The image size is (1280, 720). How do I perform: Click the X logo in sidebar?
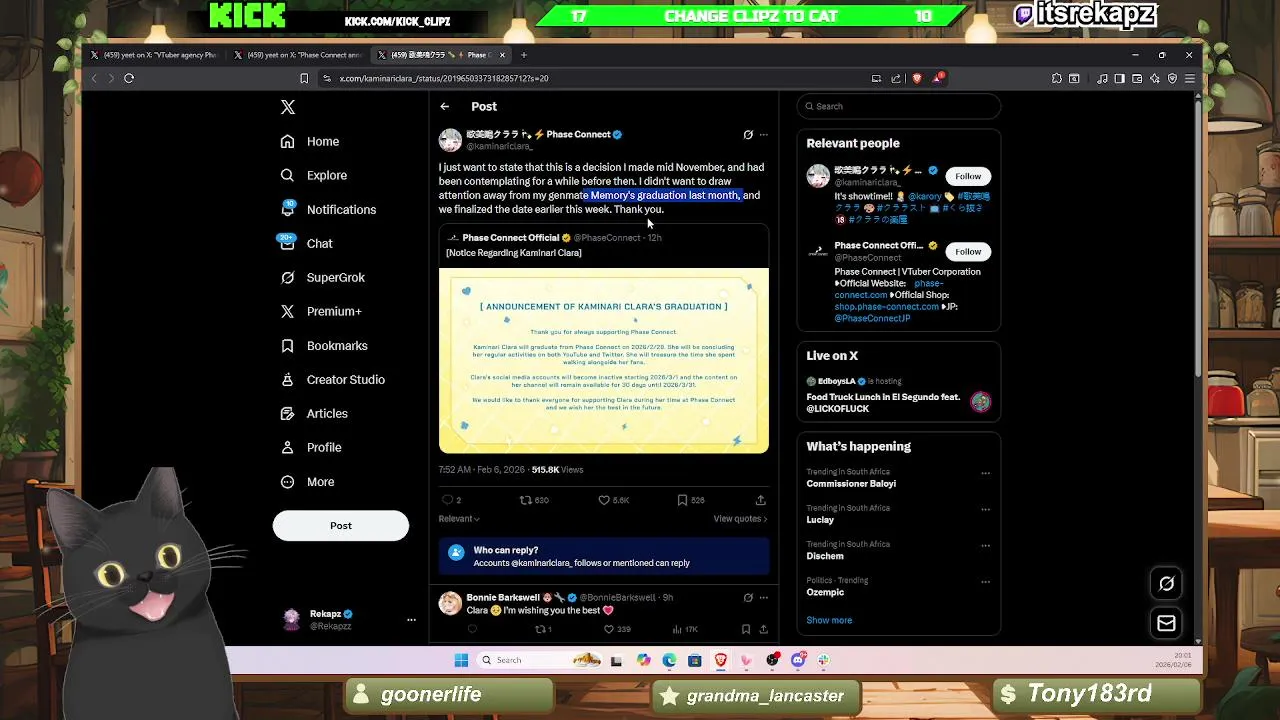coord(288,107)
